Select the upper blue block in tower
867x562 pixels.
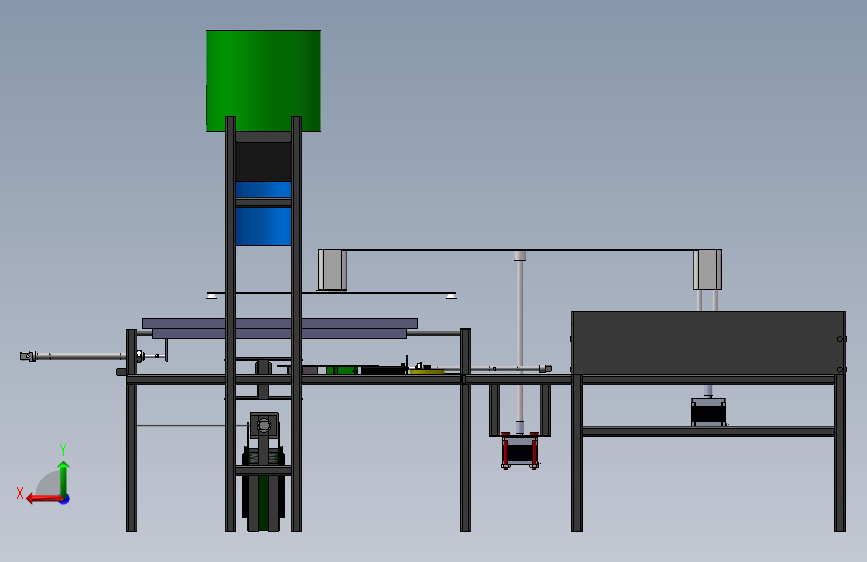point(263,189)
